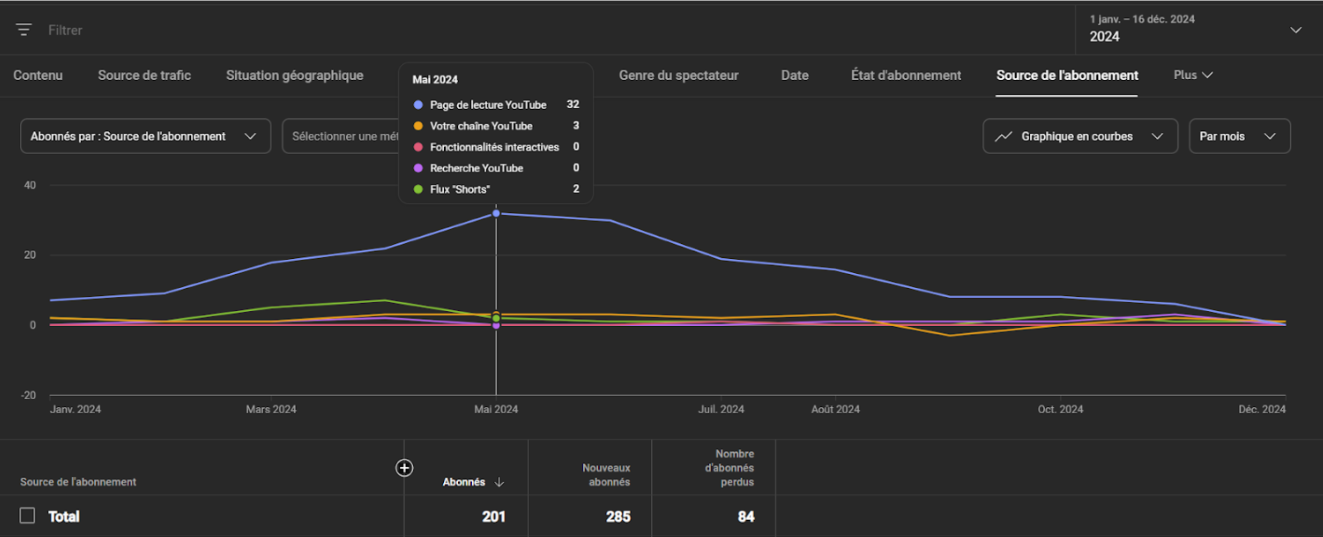Sort by the Abonnés column header
Image resolution: width=1323 pixels, height=537 pixels.
pos(464,482)
